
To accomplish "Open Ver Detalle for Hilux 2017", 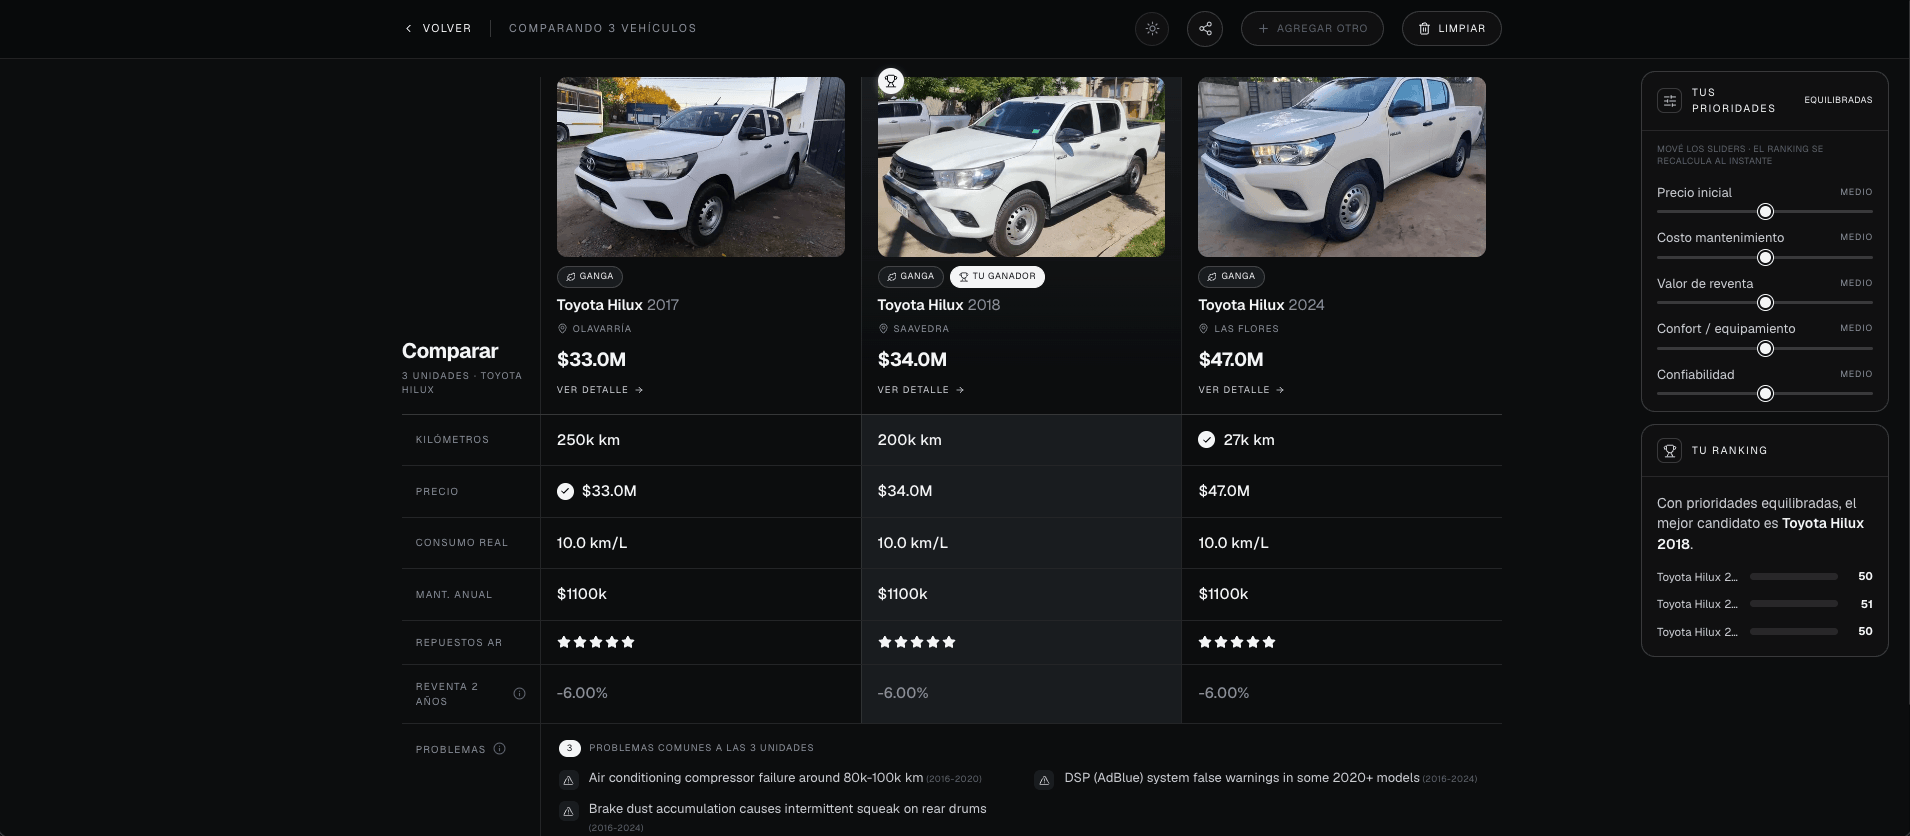I will click(600, 390).
